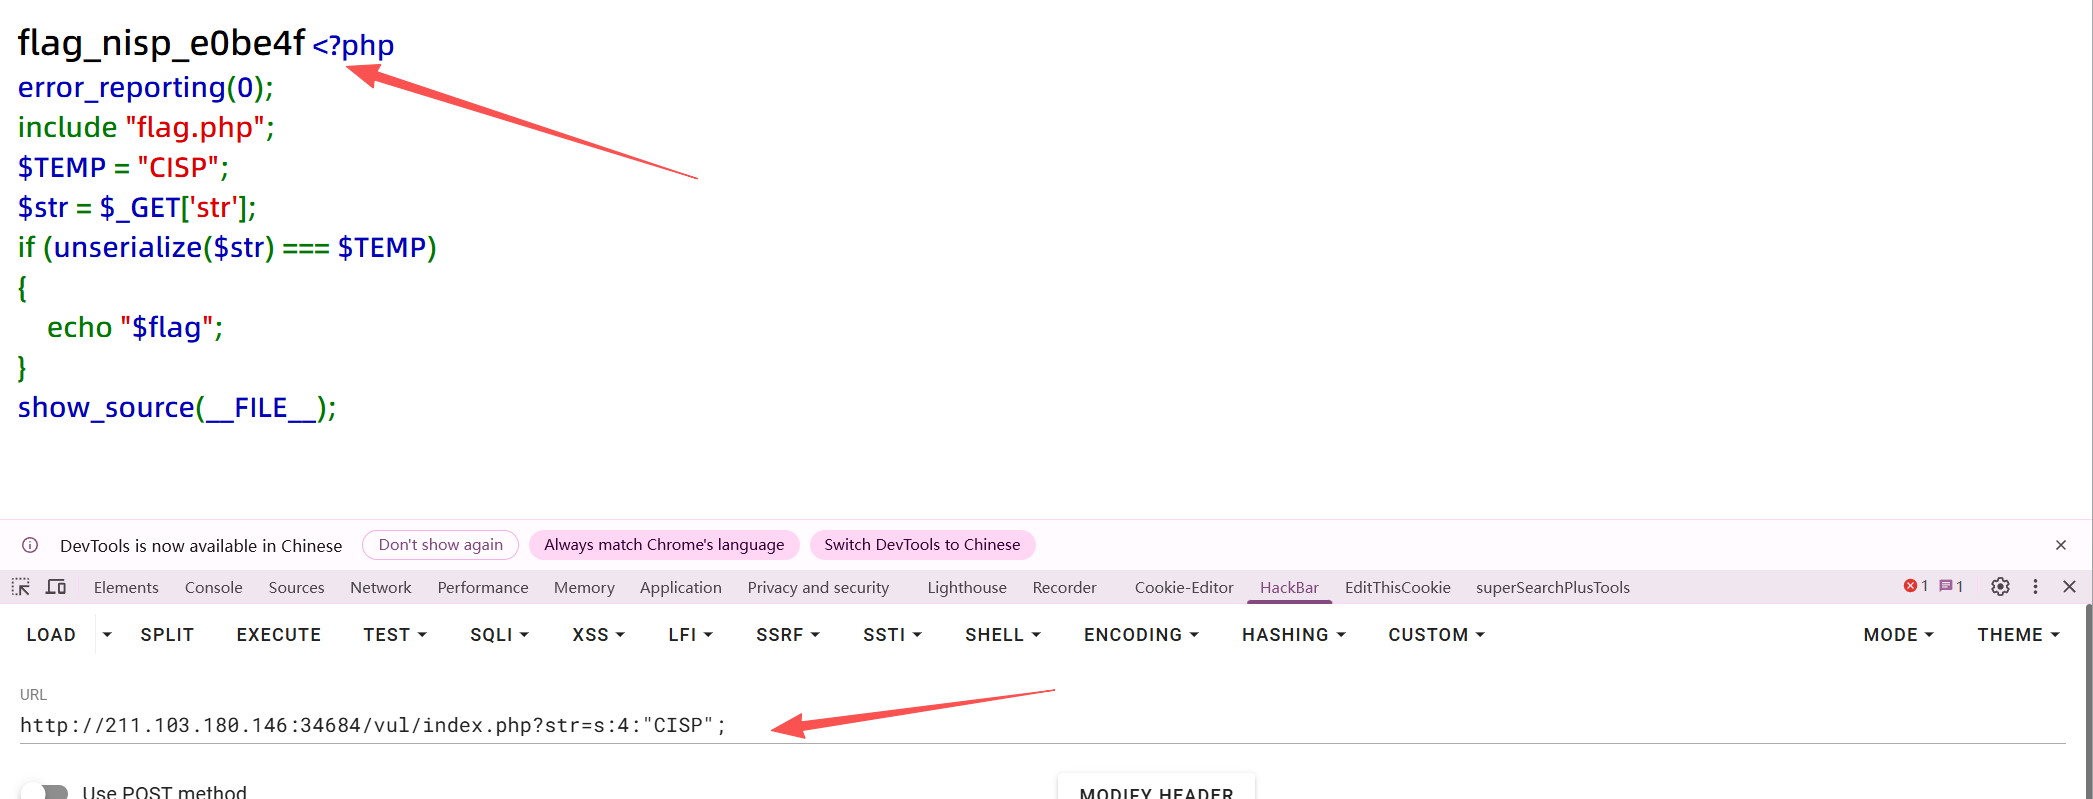Expand the LOAD button dropdown arrow
This screenshot has height=799, width=2093.
click(107, 635)
